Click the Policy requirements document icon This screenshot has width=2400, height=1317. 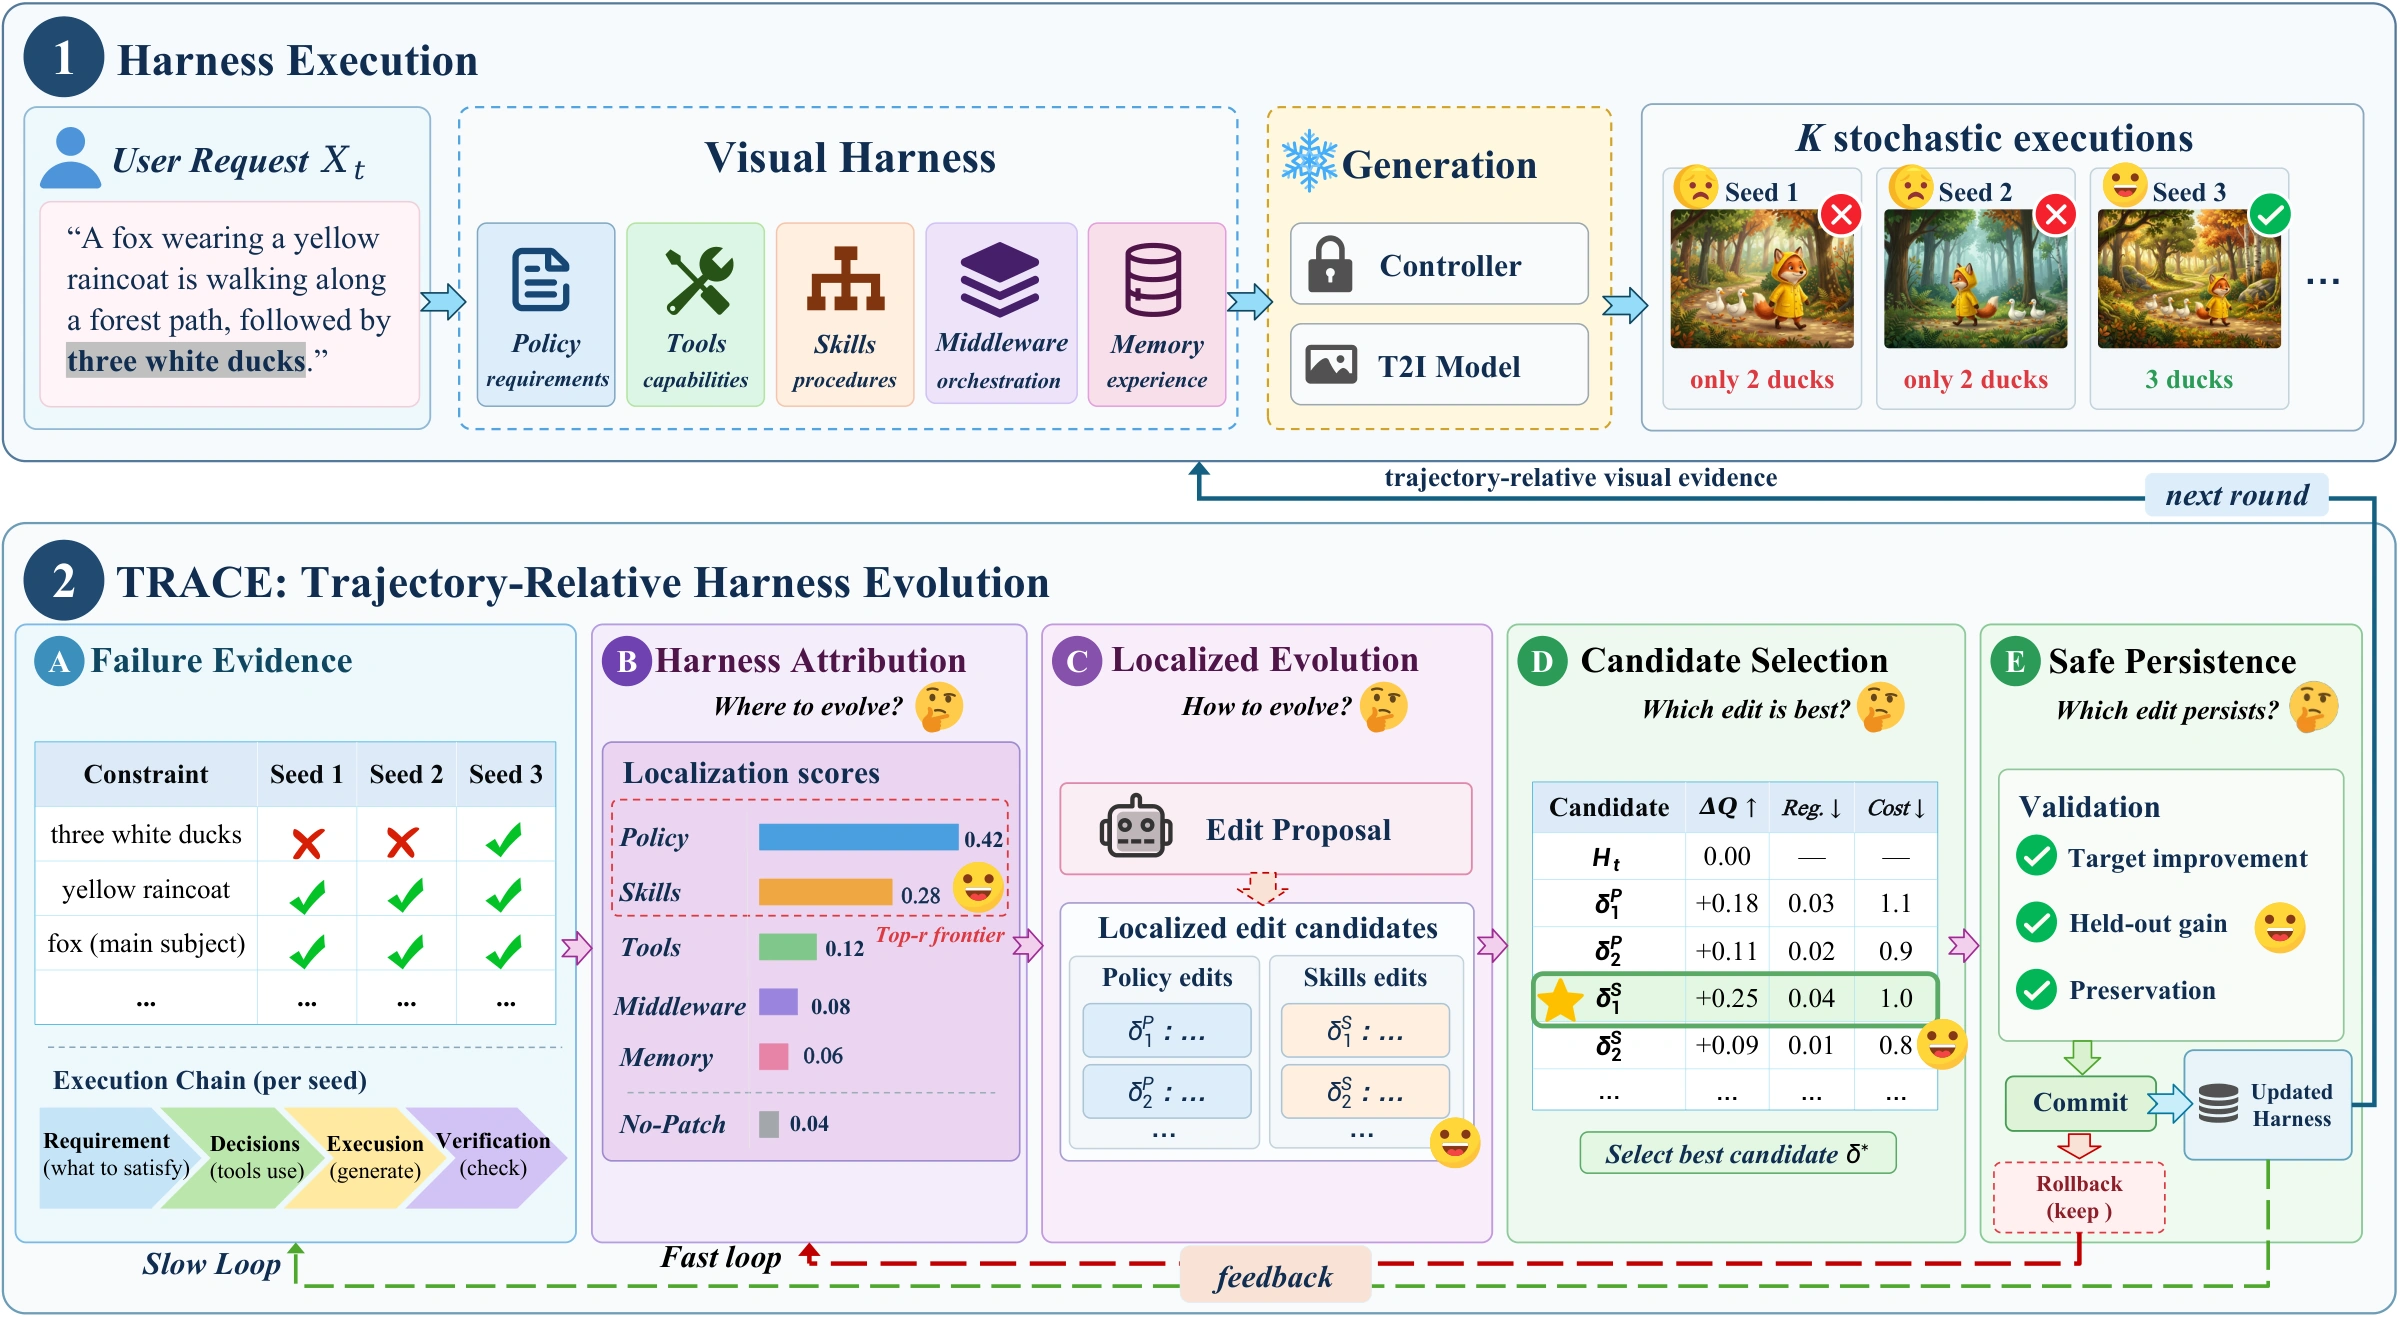[x=541, y=280]
